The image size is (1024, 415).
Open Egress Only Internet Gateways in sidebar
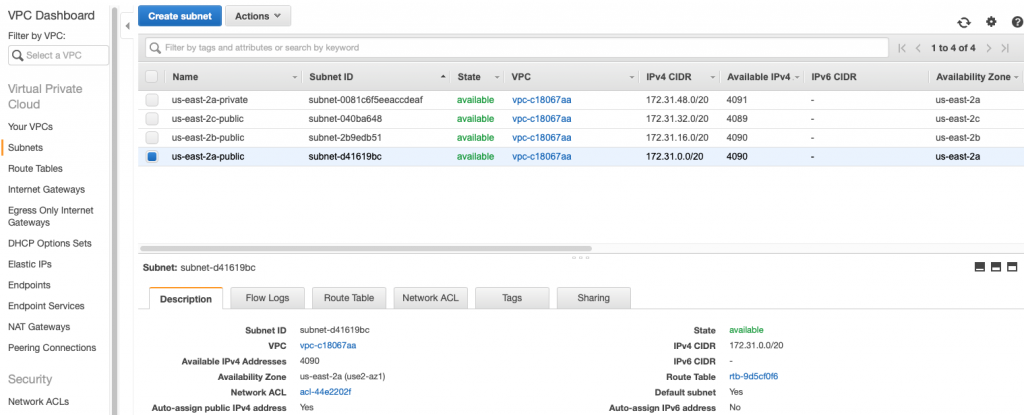[x=50, y=216]
